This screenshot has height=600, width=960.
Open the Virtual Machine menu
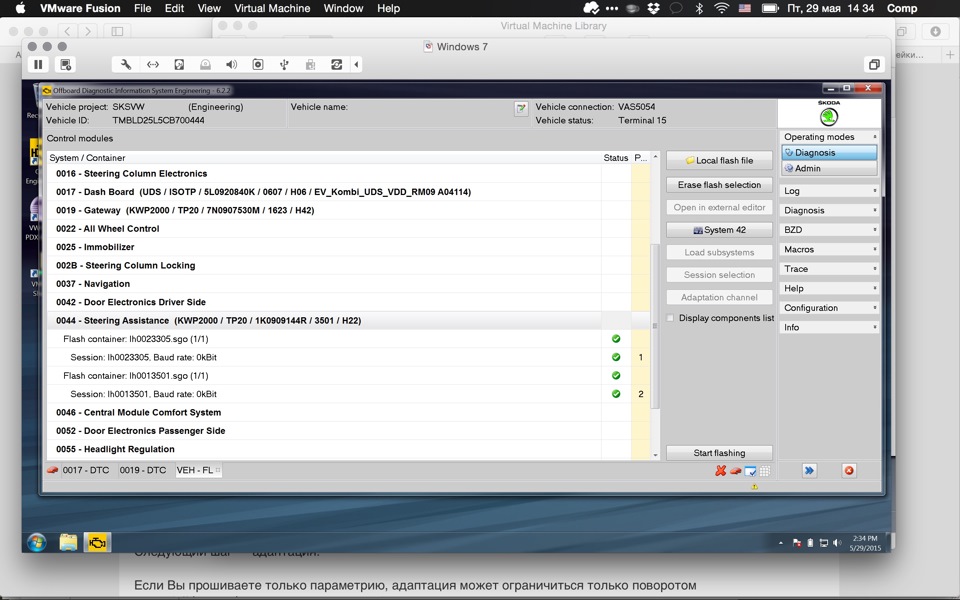[x=272, y=9]
